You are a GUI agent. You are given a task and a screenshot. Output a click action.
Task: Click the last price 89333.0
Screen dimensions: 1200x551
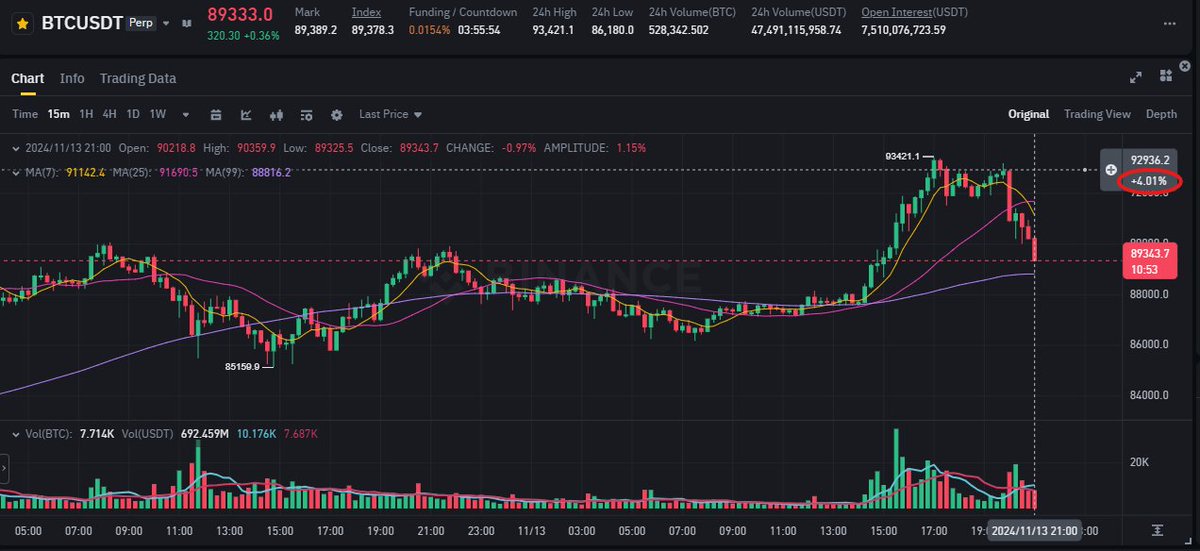pyautogui.click(x=240, y=14)
